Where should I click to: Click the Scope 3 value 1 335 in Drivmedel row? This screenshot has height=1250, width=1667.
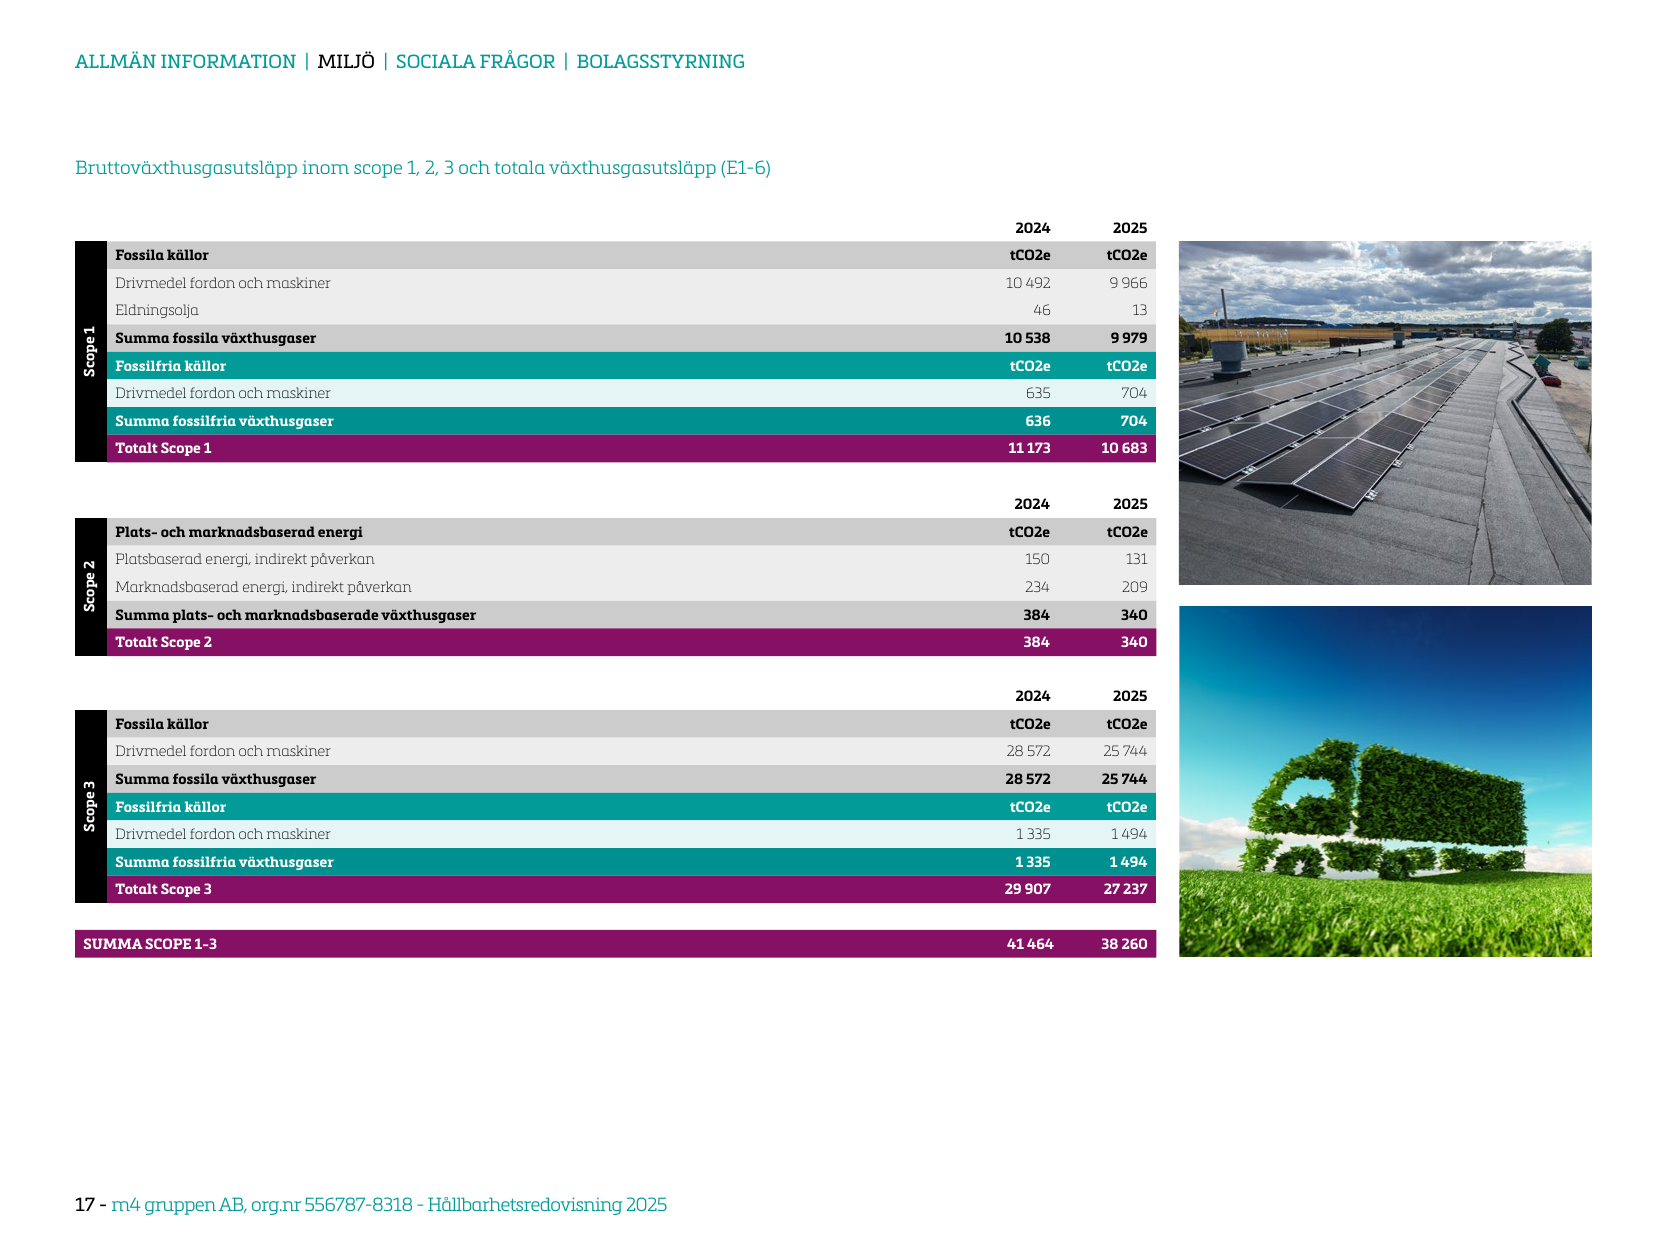tap(1033, 834)
